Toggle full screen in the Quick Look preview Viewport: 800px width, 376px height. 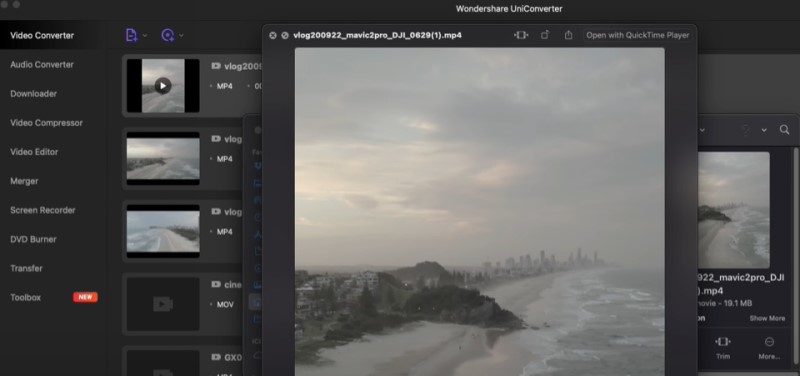click(285, 35)
